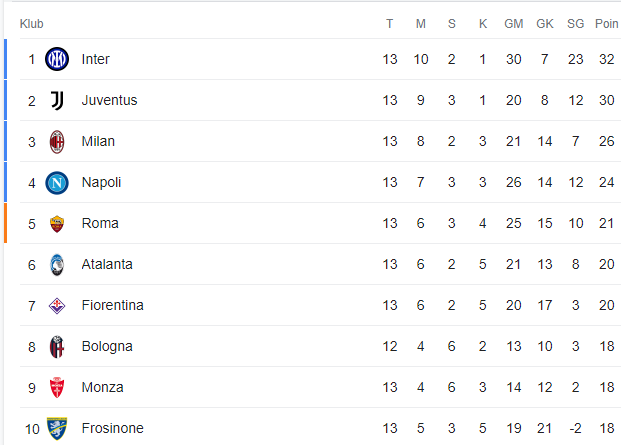Select the Atalanta team name
The height and width of the screenshot is (445, 621).
click(107, 264)
